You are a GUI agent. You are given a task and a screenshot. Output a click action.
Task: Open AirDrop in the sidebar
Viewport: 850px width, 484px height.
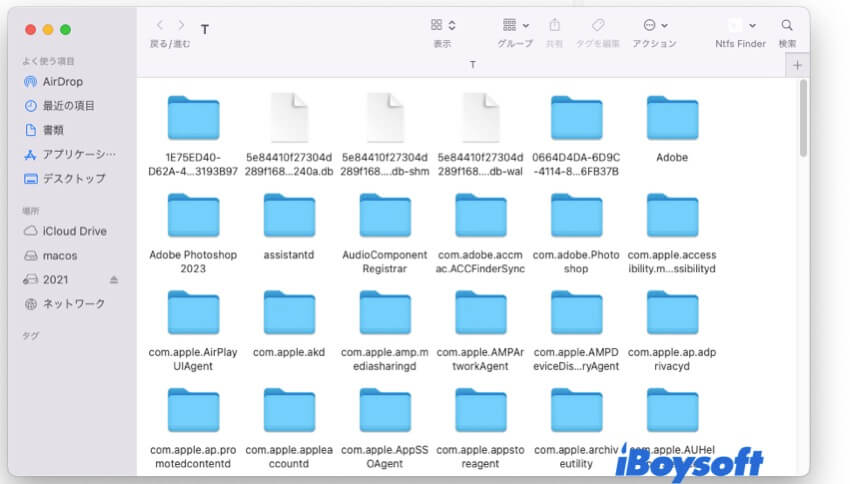61,82
